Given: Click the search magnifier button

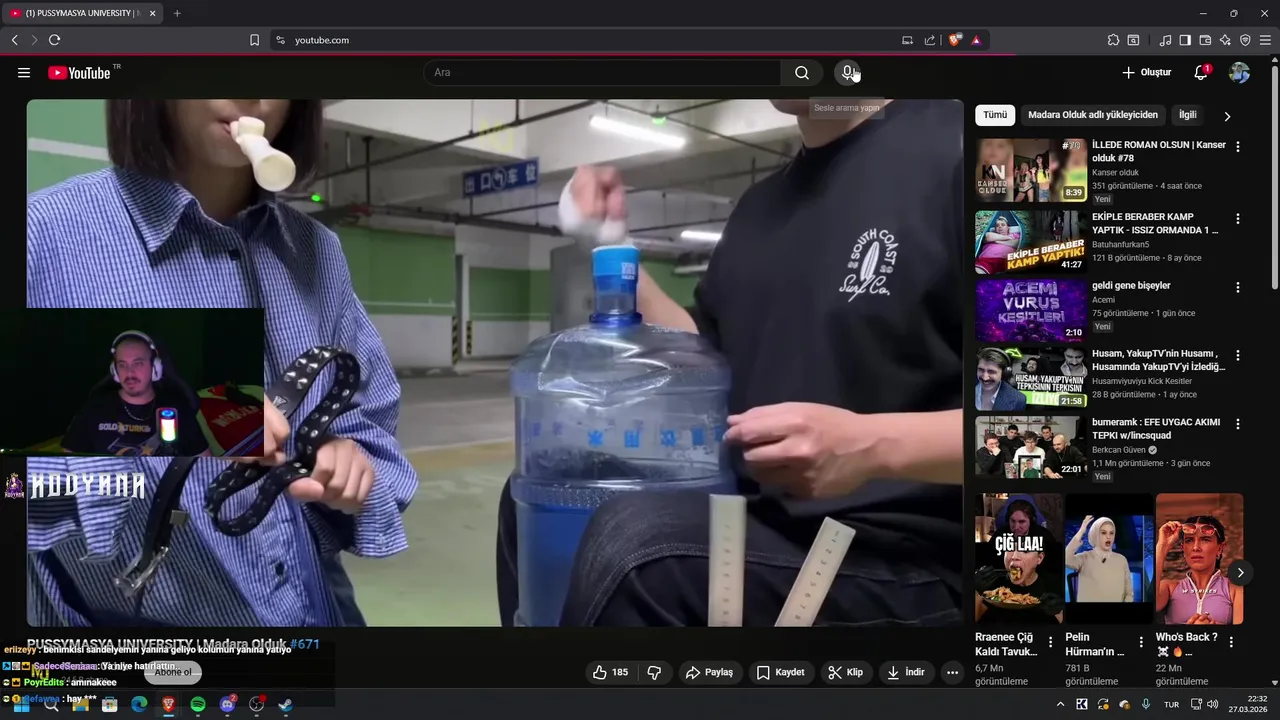Looking at the screenshot, I should tap(802, 73).
